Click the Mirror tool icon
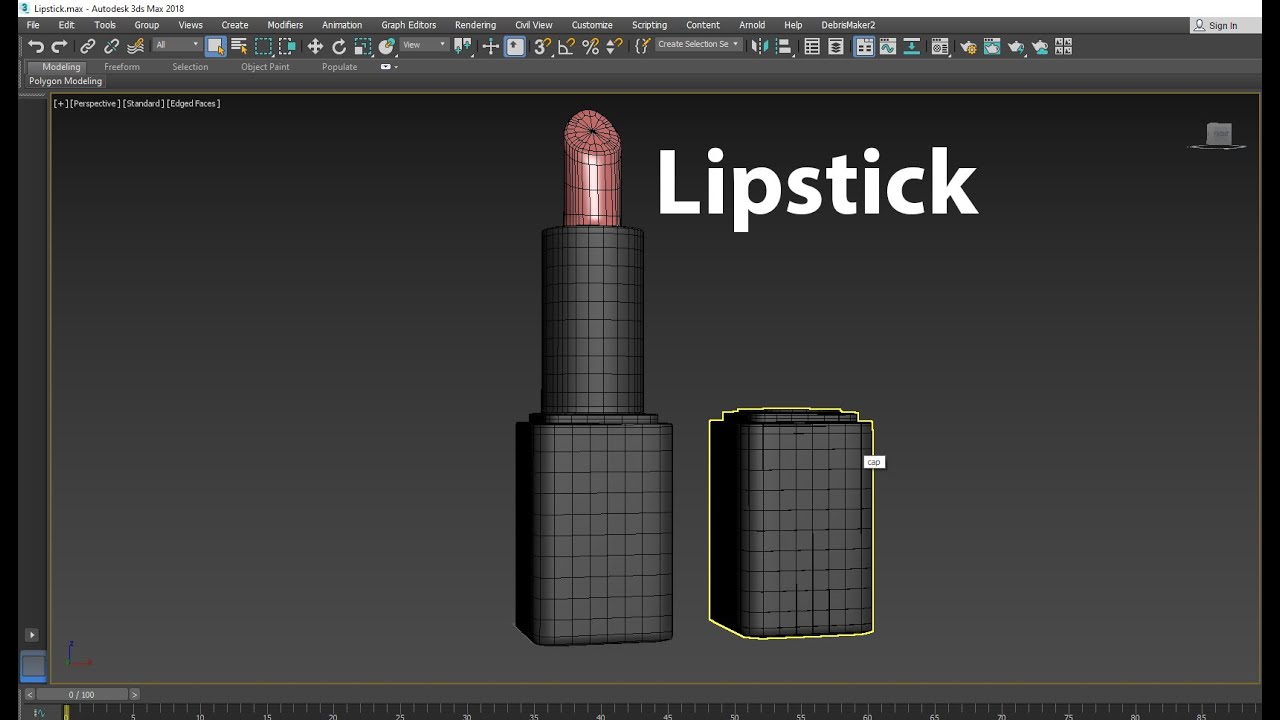Image resolution: width=1280 pixels, height=720 pixels. pos(760,46)
